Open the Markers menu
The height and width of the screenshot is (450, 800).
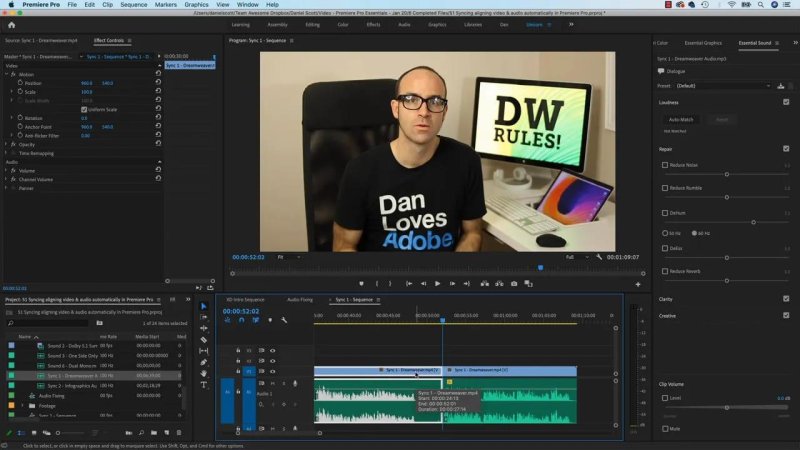tap(166, 5)
